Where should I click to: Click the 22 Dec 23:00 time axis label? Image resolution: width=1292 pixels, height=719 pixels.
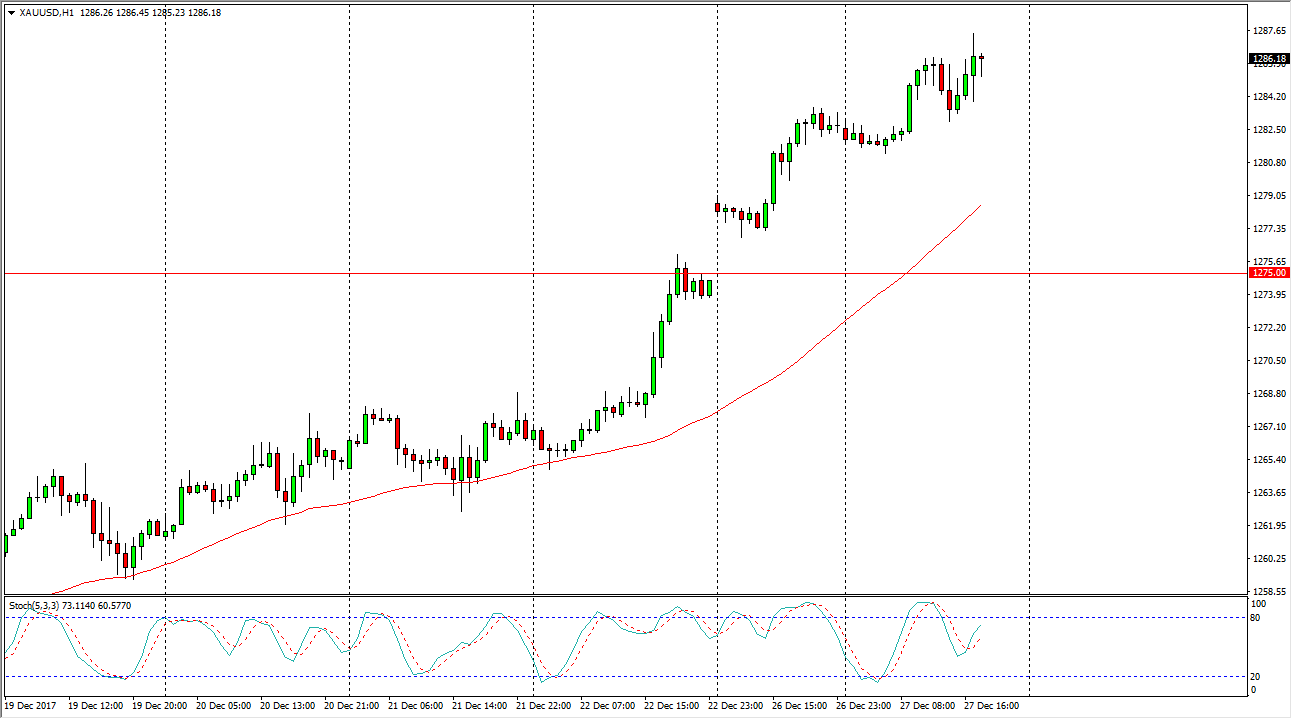[x=736, y=705]
